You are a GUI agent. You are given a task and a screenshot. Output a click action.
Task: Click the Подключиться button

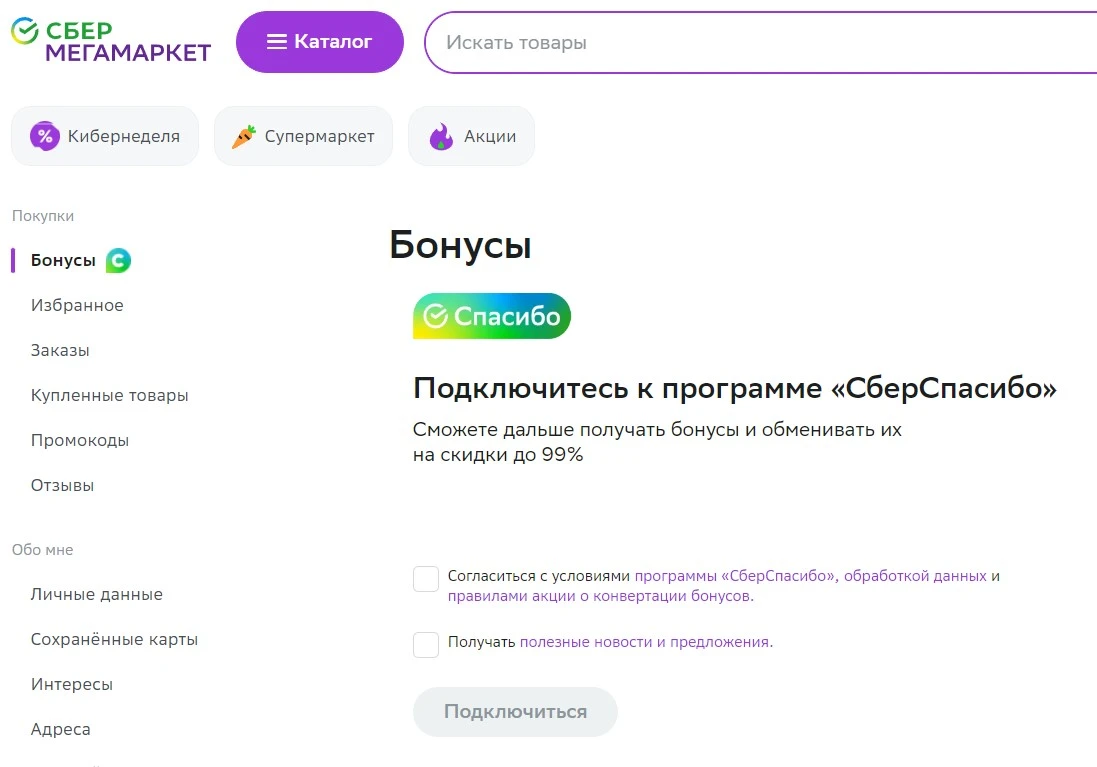pyautogui.click(x=515, y=712)
